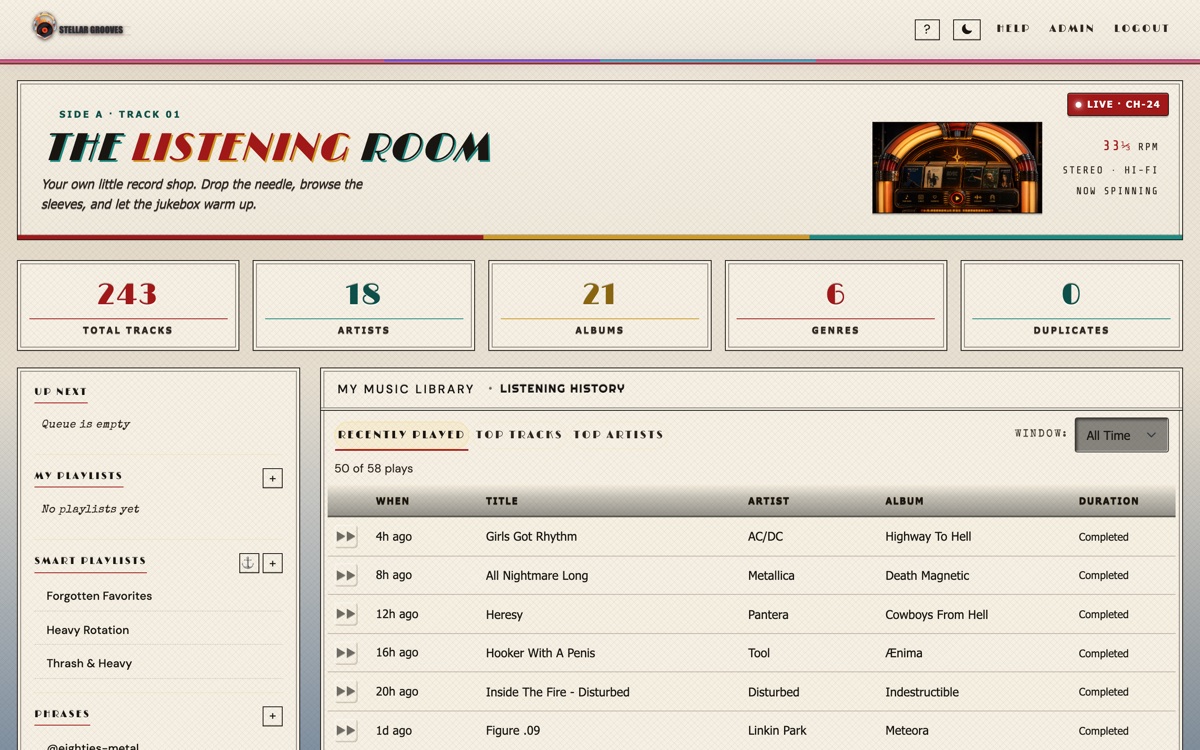Open Forgotten Favorites smart playlist
This screenshot has width=1200, height=750.
[x=99, y=596]
